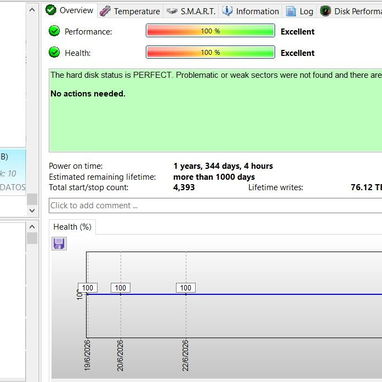Click the Log tab document icon
The width and height of the screenshot is (382, 382).
(291, 11)
